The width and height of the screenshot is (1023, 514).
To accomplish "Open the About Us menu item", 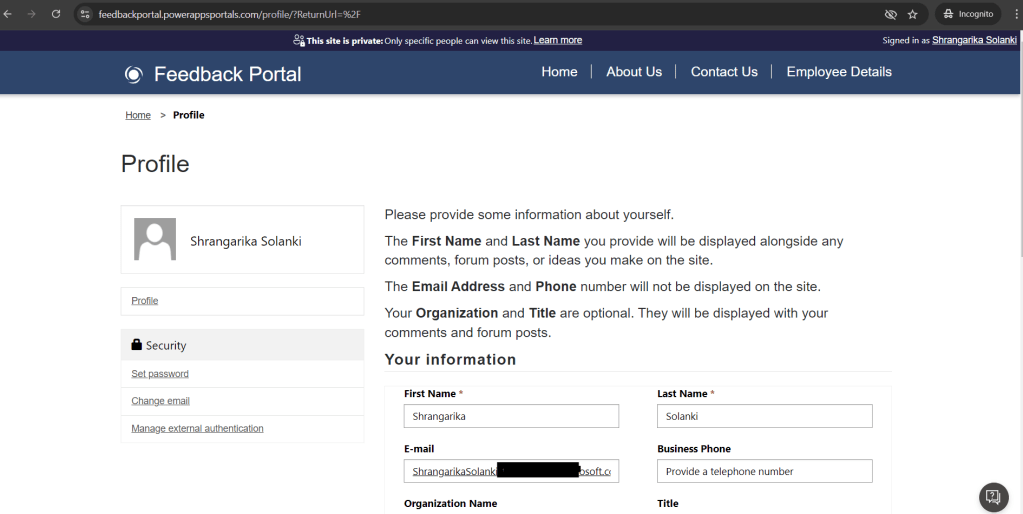I will pyautogui.click(x=634, y=72).
